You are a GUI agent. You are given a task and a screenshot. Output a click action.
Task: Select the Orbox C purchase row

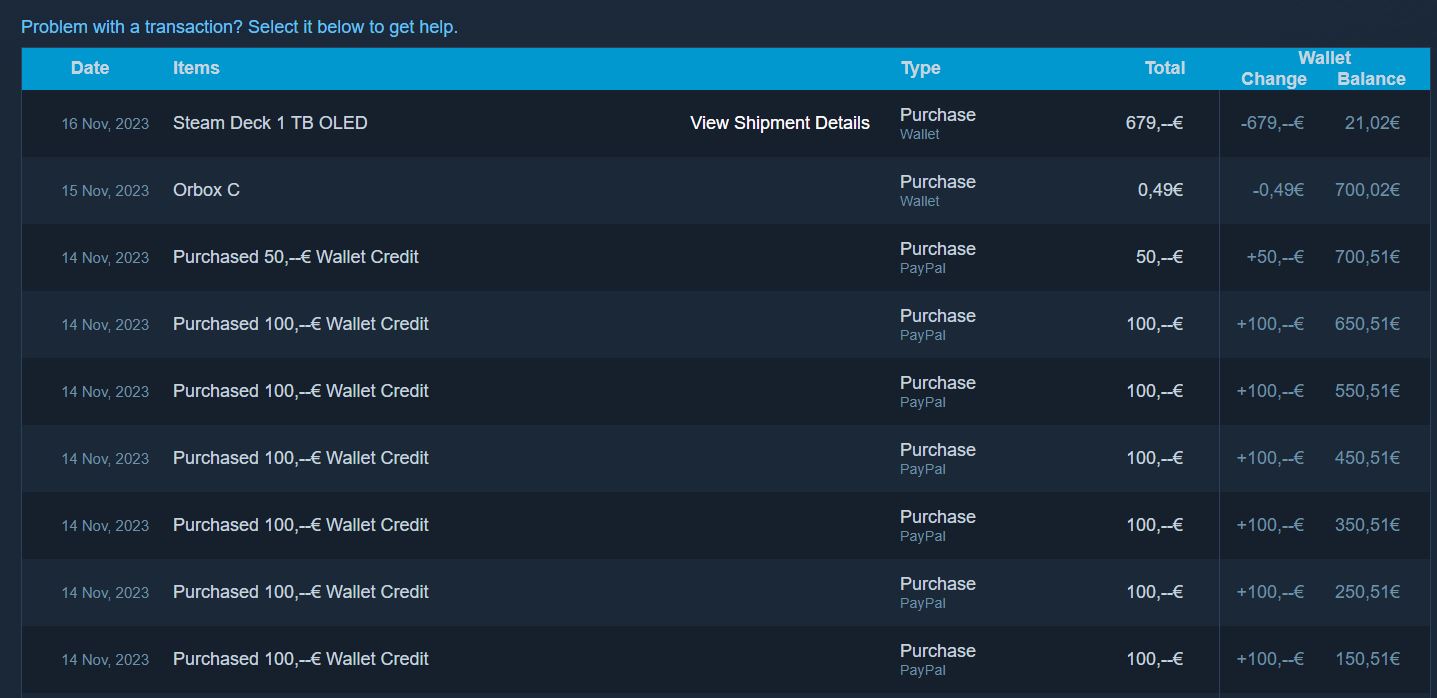pyautogui.click(x=206, y=190)
